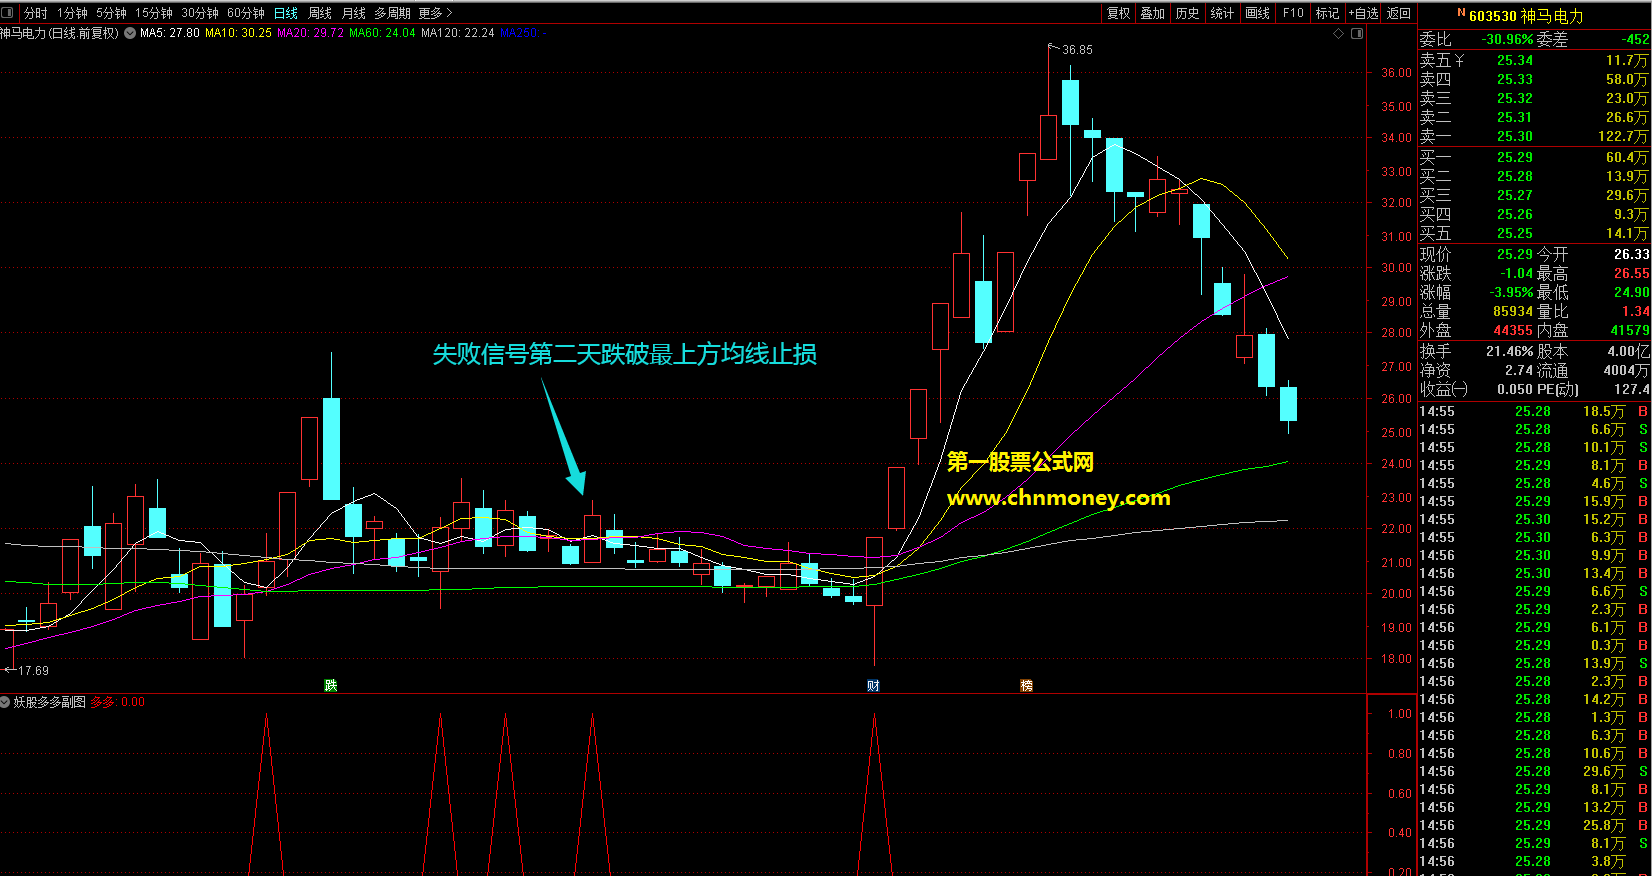Click the diamond marker icon above chart
The image size is (1652, 876).
(1339, 33)
